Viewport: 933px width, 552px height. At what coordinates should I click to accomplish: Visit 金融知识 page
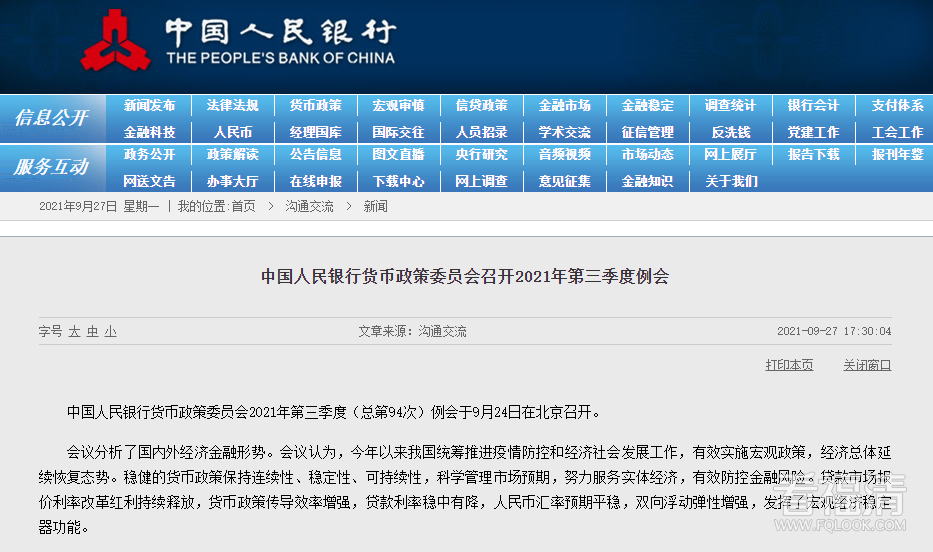pyautogui.click(x=647, y=181)
